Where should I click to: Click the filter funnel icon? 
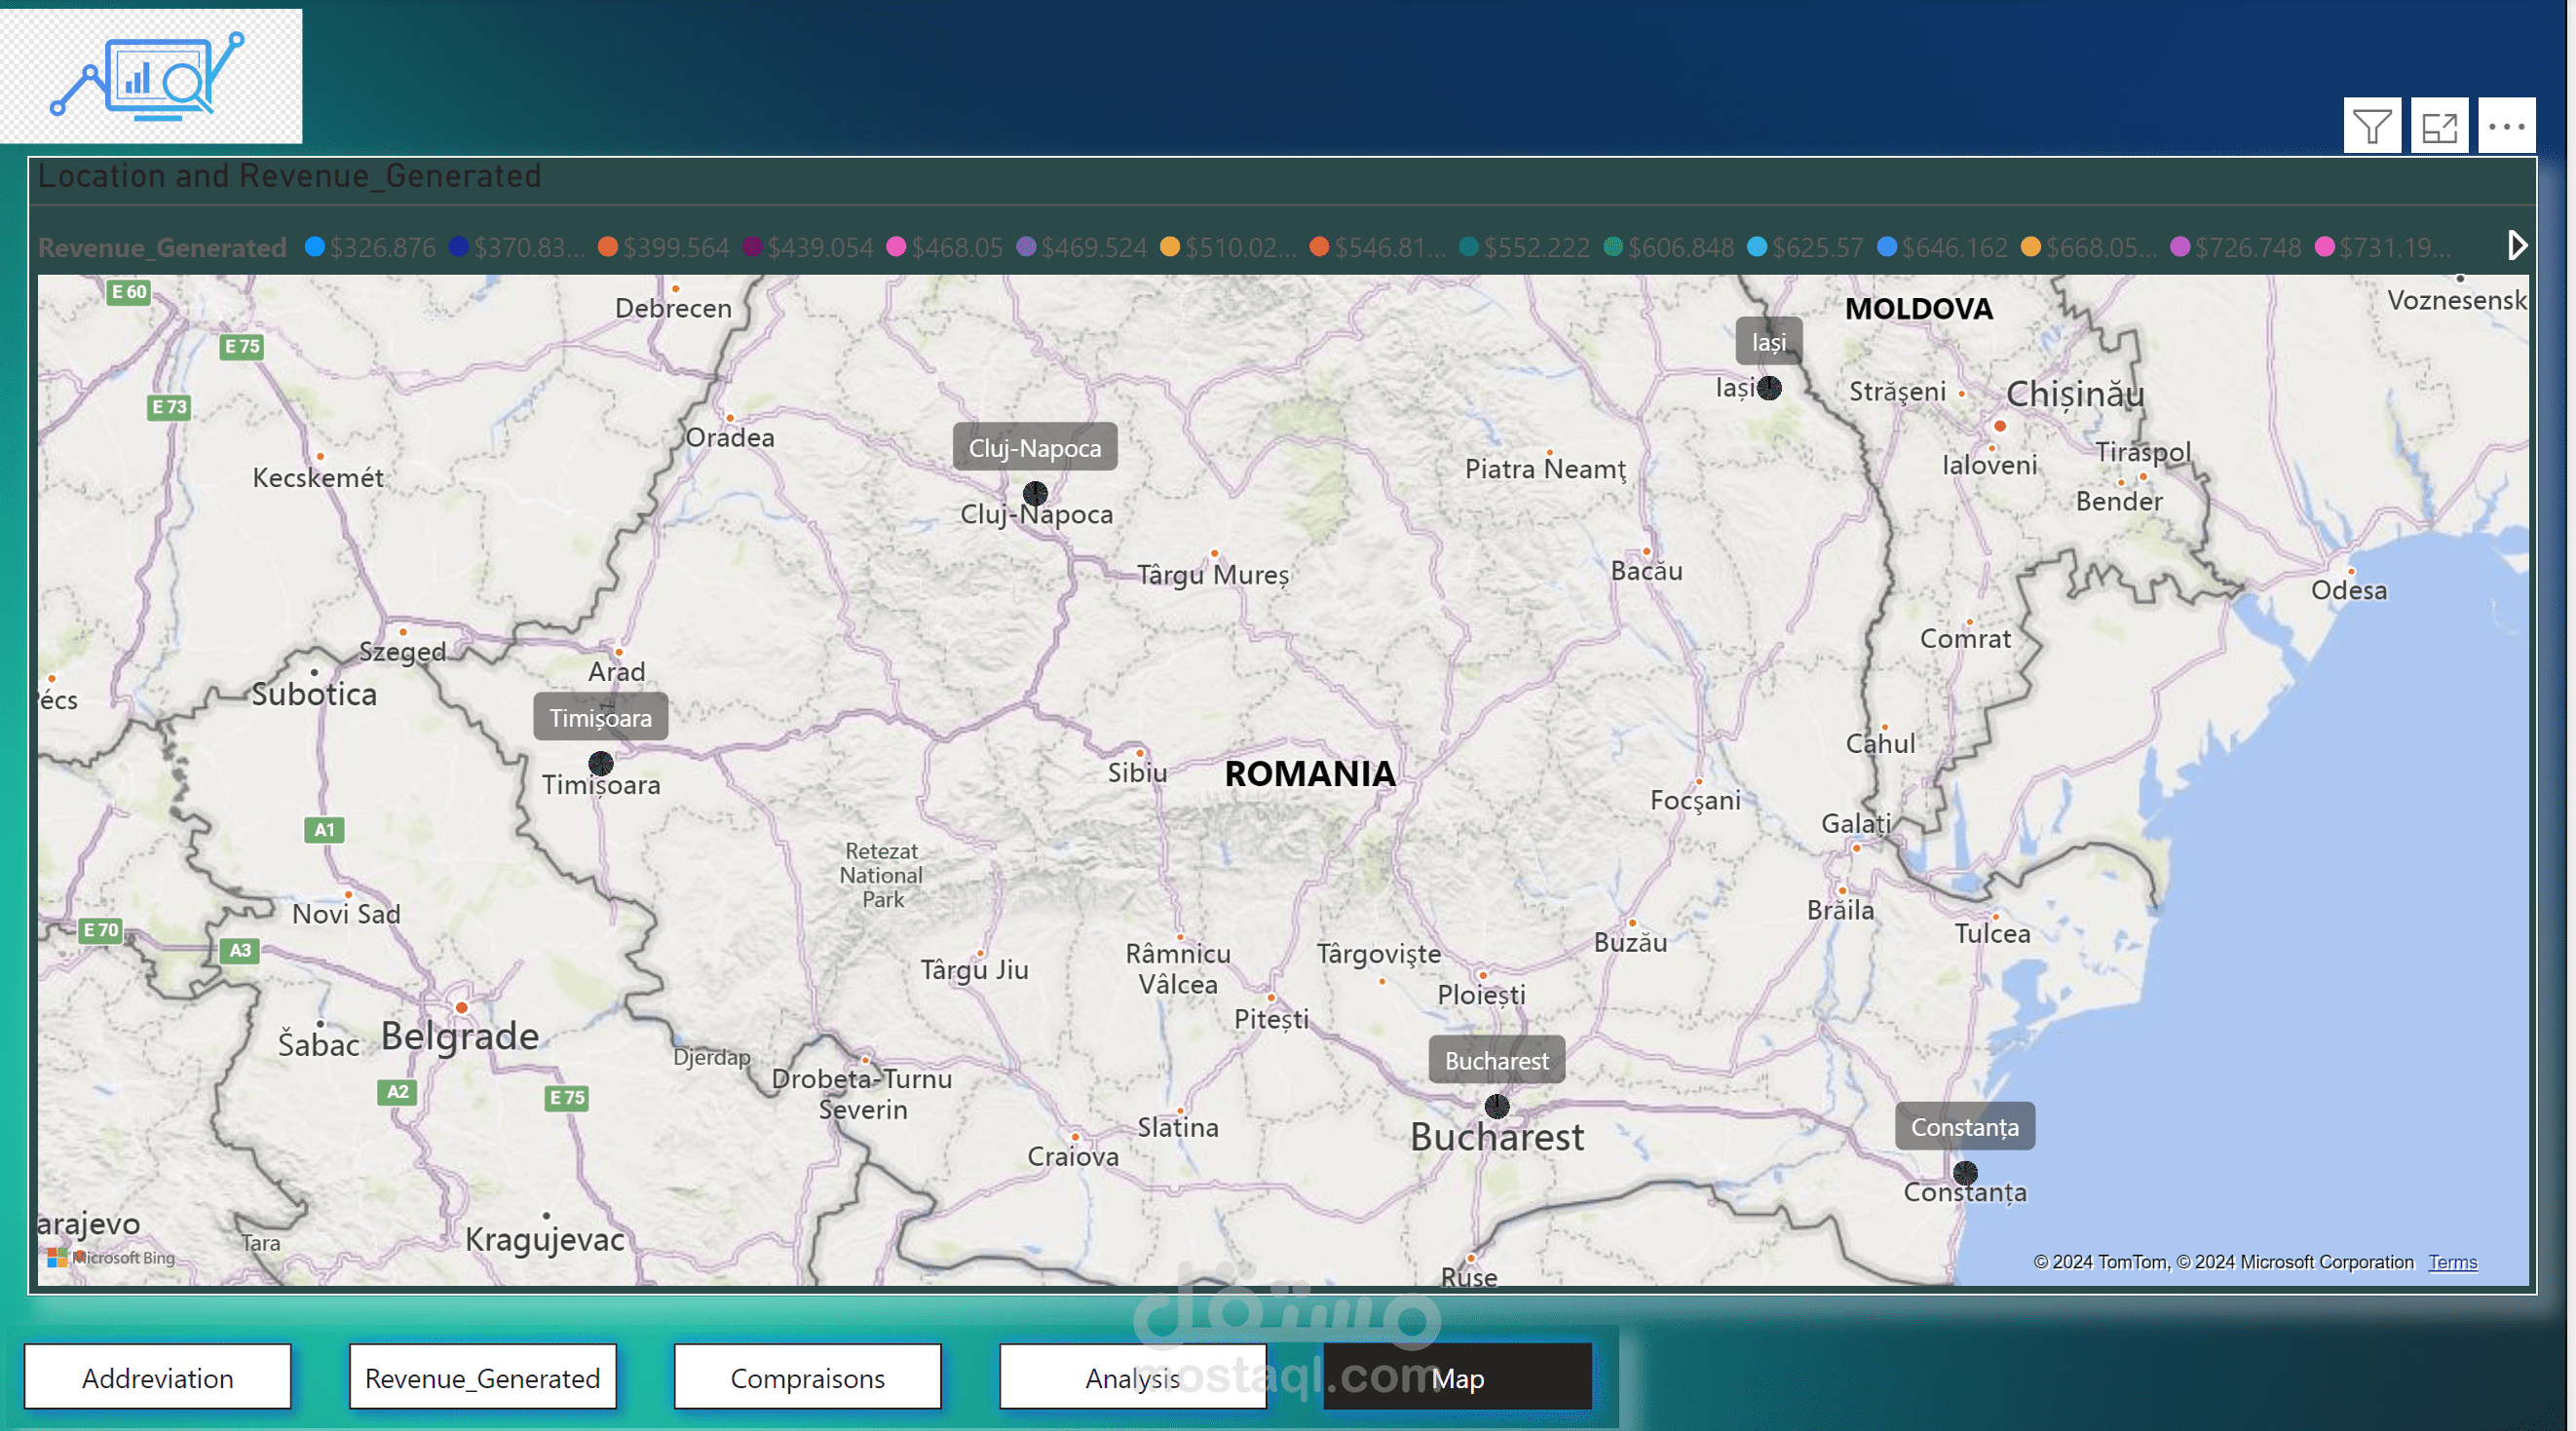pyautogui.click(x=2371, y=126)
